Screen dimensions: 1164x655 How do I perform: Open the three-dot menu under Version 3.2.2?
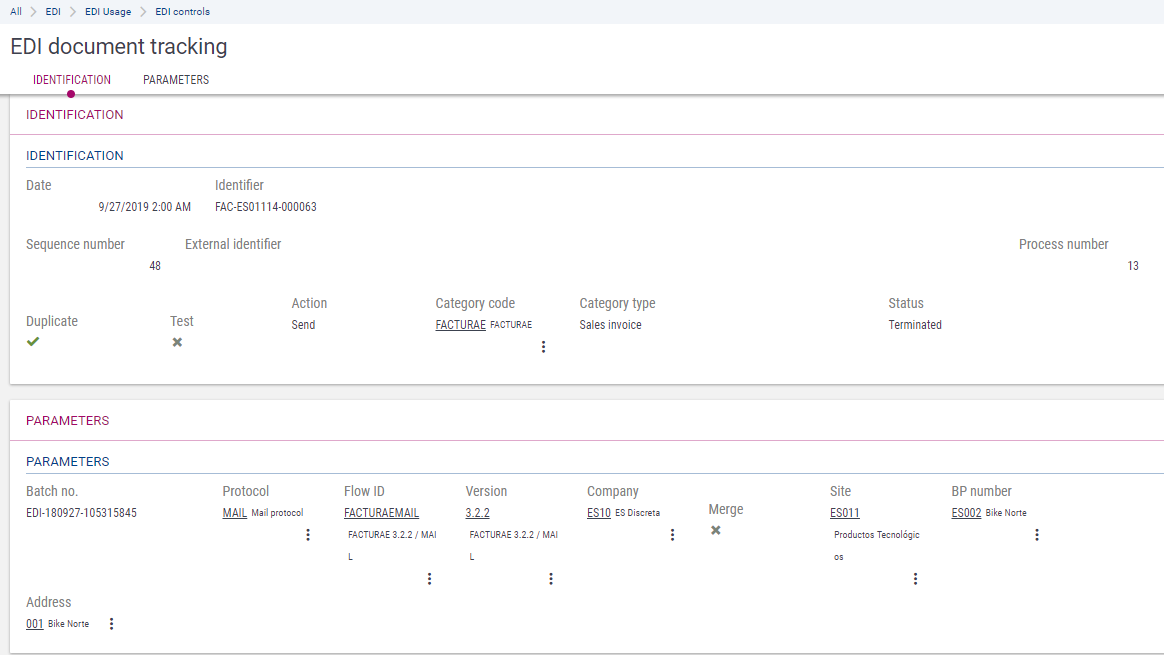pyautogui.click(x=551, y=579)
